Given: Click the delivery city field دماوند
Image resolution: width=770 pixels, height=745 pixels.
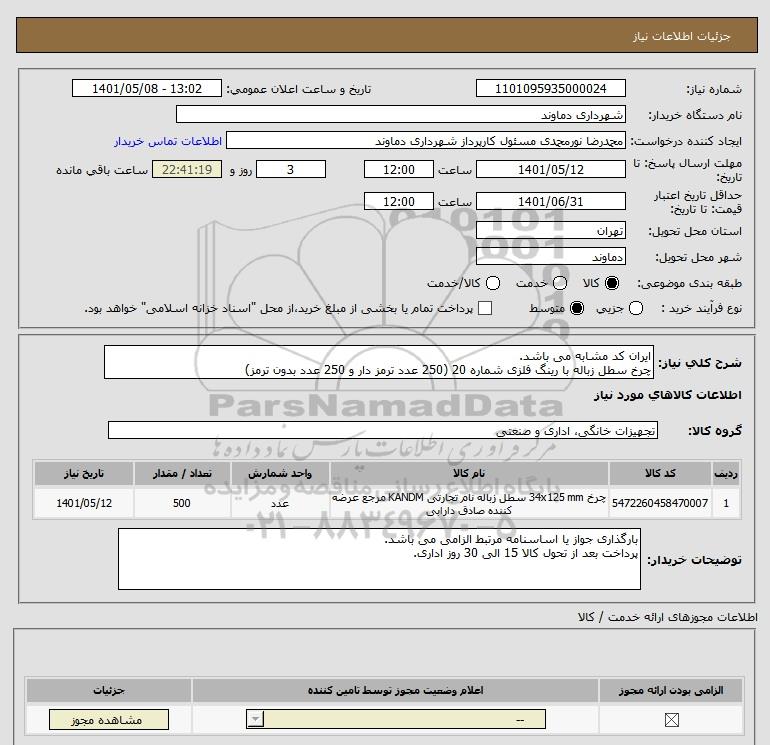Looking at the screenshot, I should click(550, 256).
